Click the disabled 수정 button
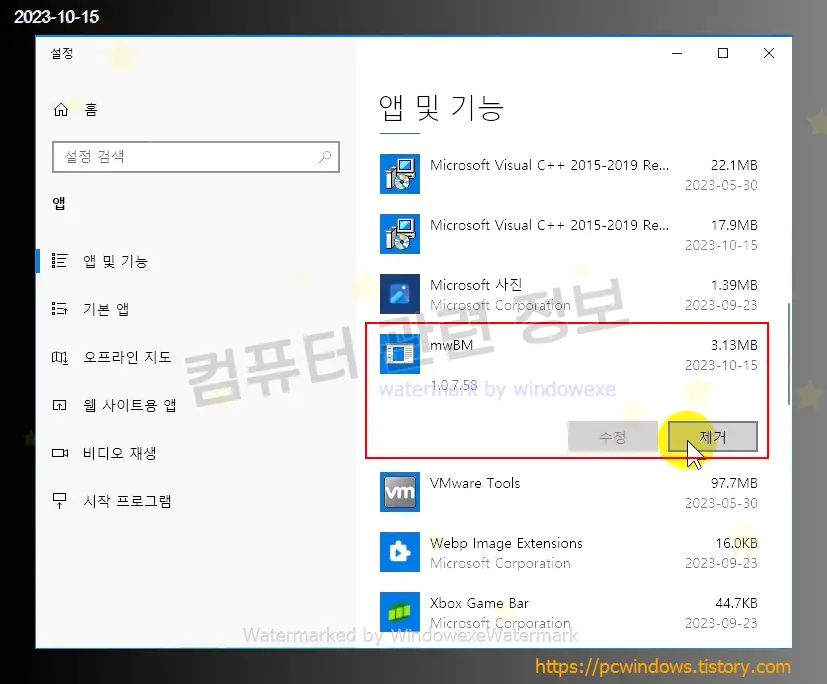Screen dimensions: 827x684 (613, 437)
